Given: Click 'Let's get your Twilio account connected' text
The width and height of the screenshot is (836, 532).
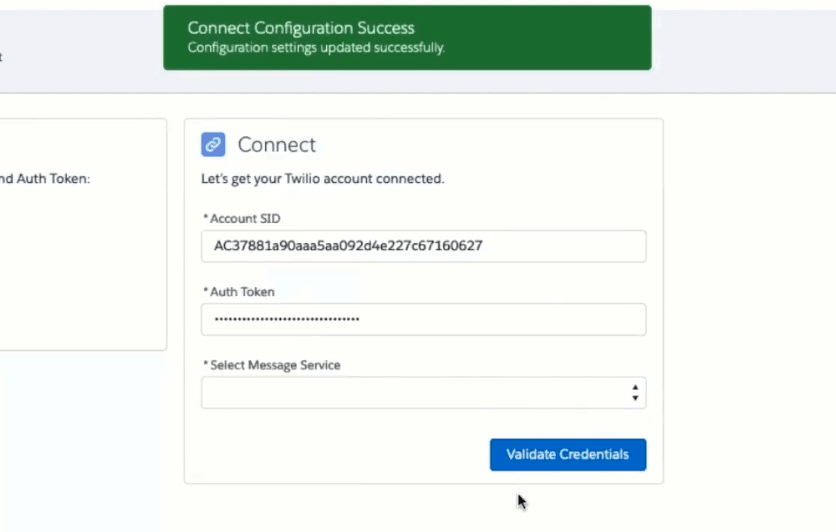Looking at the screenshot, I should [x=323, y=179].
